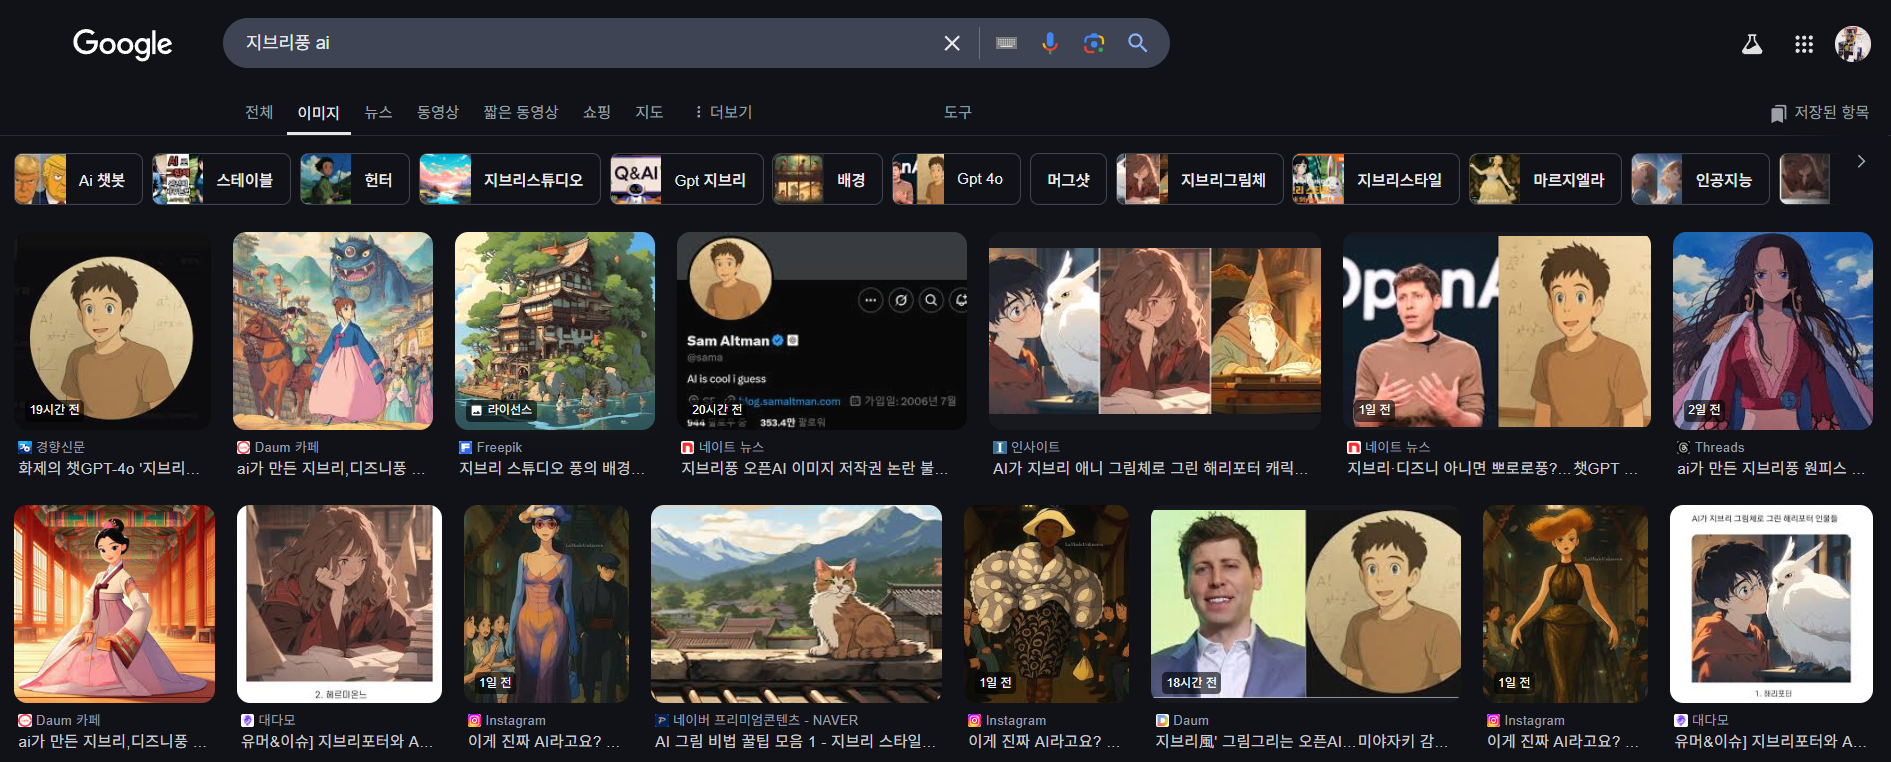Screen dimensions: 1891x762
Task: Click the 경향신문 source label
Action: pos(60,447)
